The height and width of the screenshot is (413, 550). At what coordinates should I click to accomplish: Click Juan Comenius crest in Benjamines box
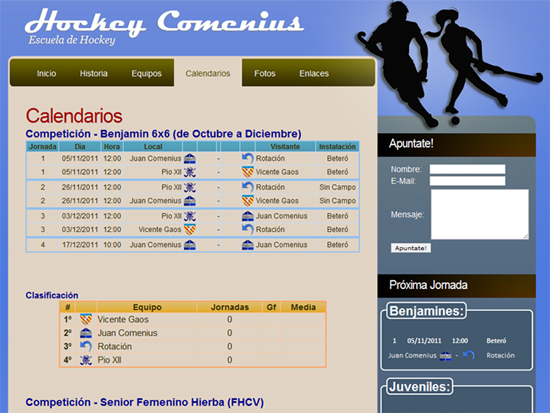pos(445,355)
